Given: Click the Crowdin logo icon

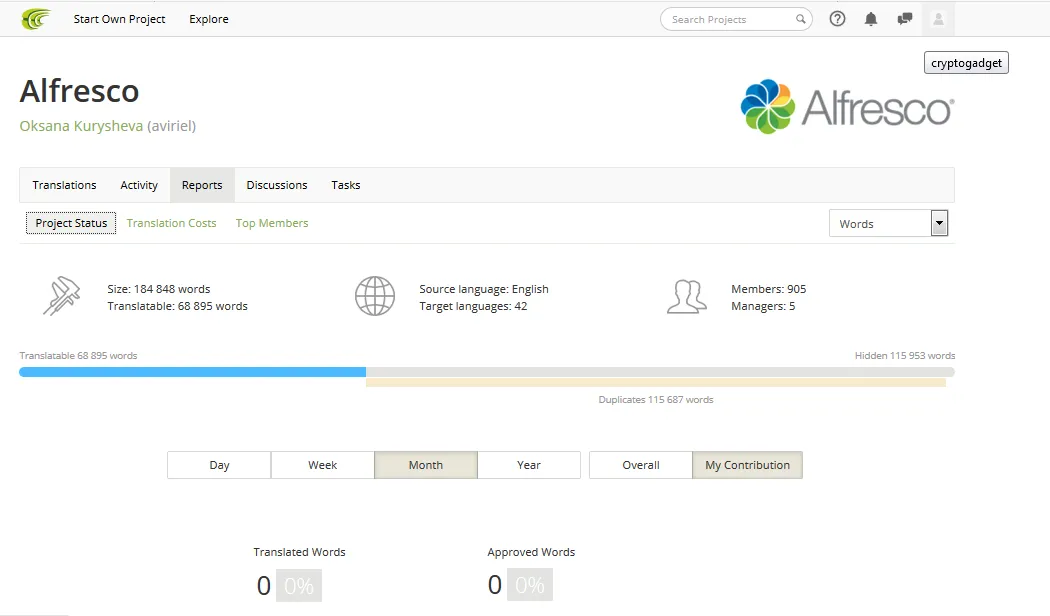Looking at the screenshot, I should click(x=36, y=19).
